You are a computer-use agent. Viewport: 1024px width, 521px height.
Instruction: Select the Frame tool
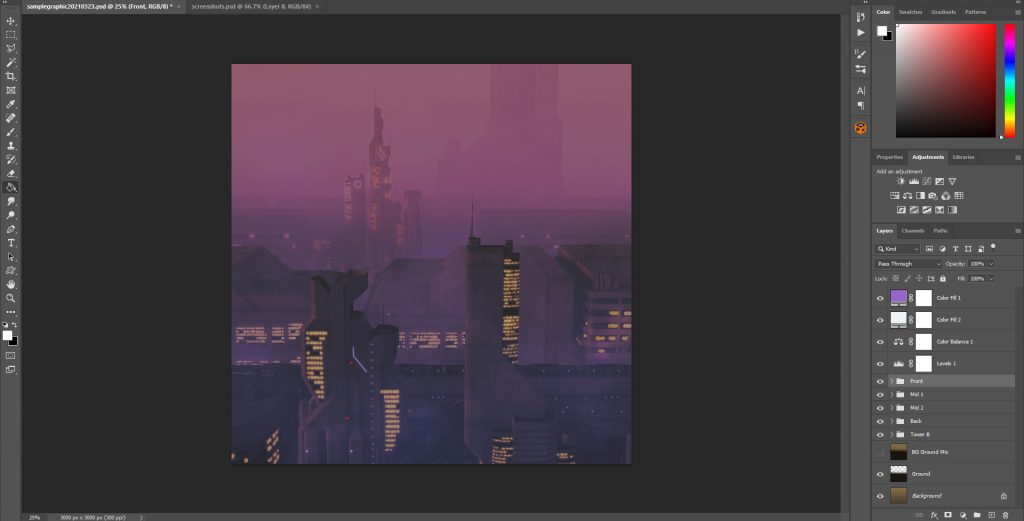click(x=10, y=90)
